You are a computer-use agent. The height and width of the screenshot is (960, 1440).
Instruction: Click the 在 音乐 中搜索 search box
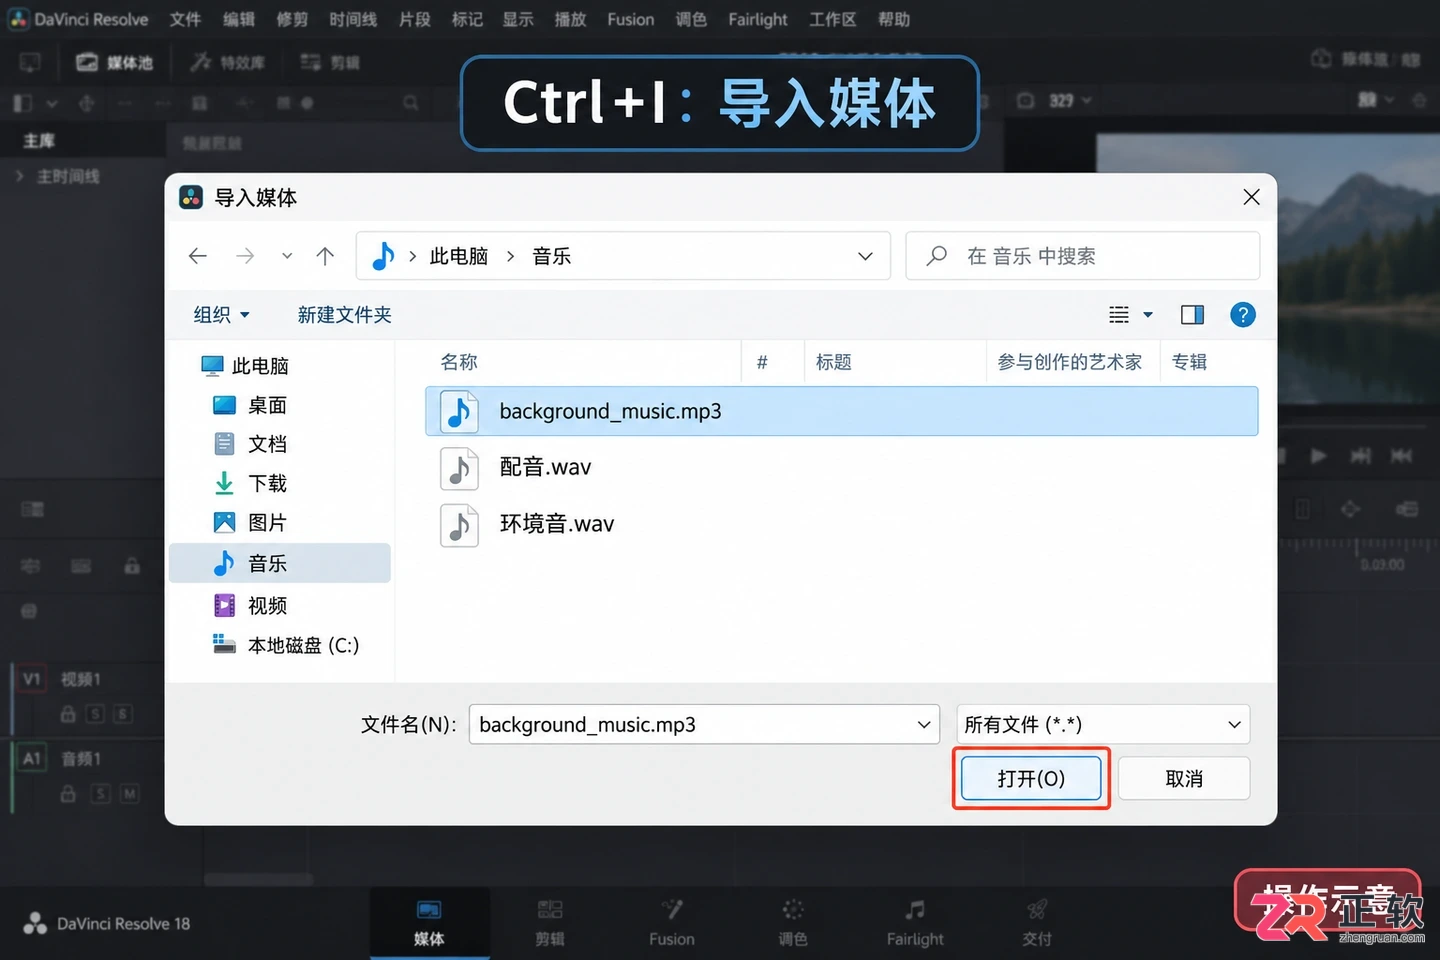pos(1082,256)
